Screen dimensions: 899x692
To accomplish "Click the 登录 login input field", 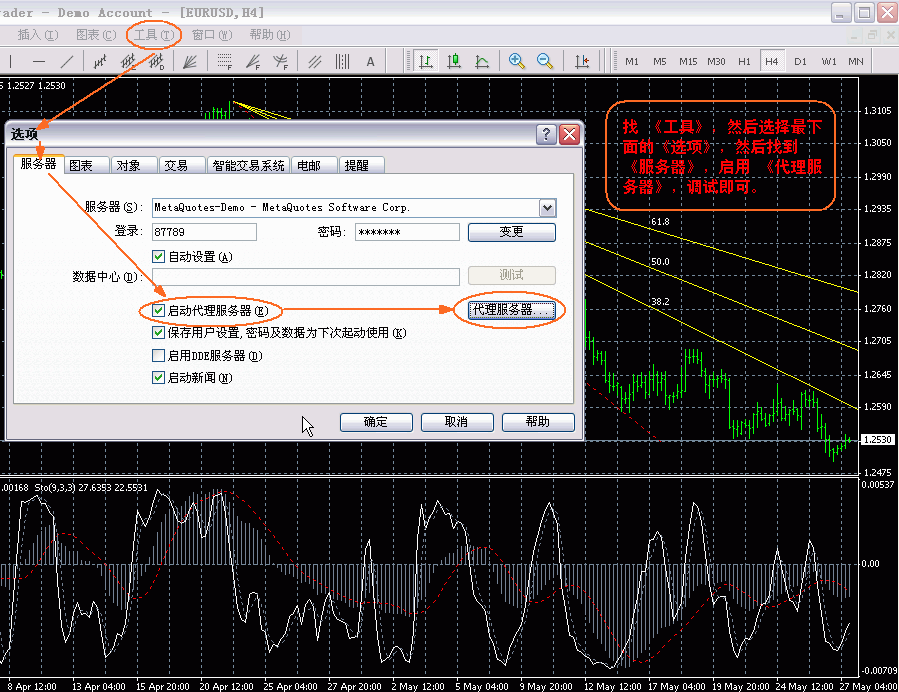I will tap(204, 232).
